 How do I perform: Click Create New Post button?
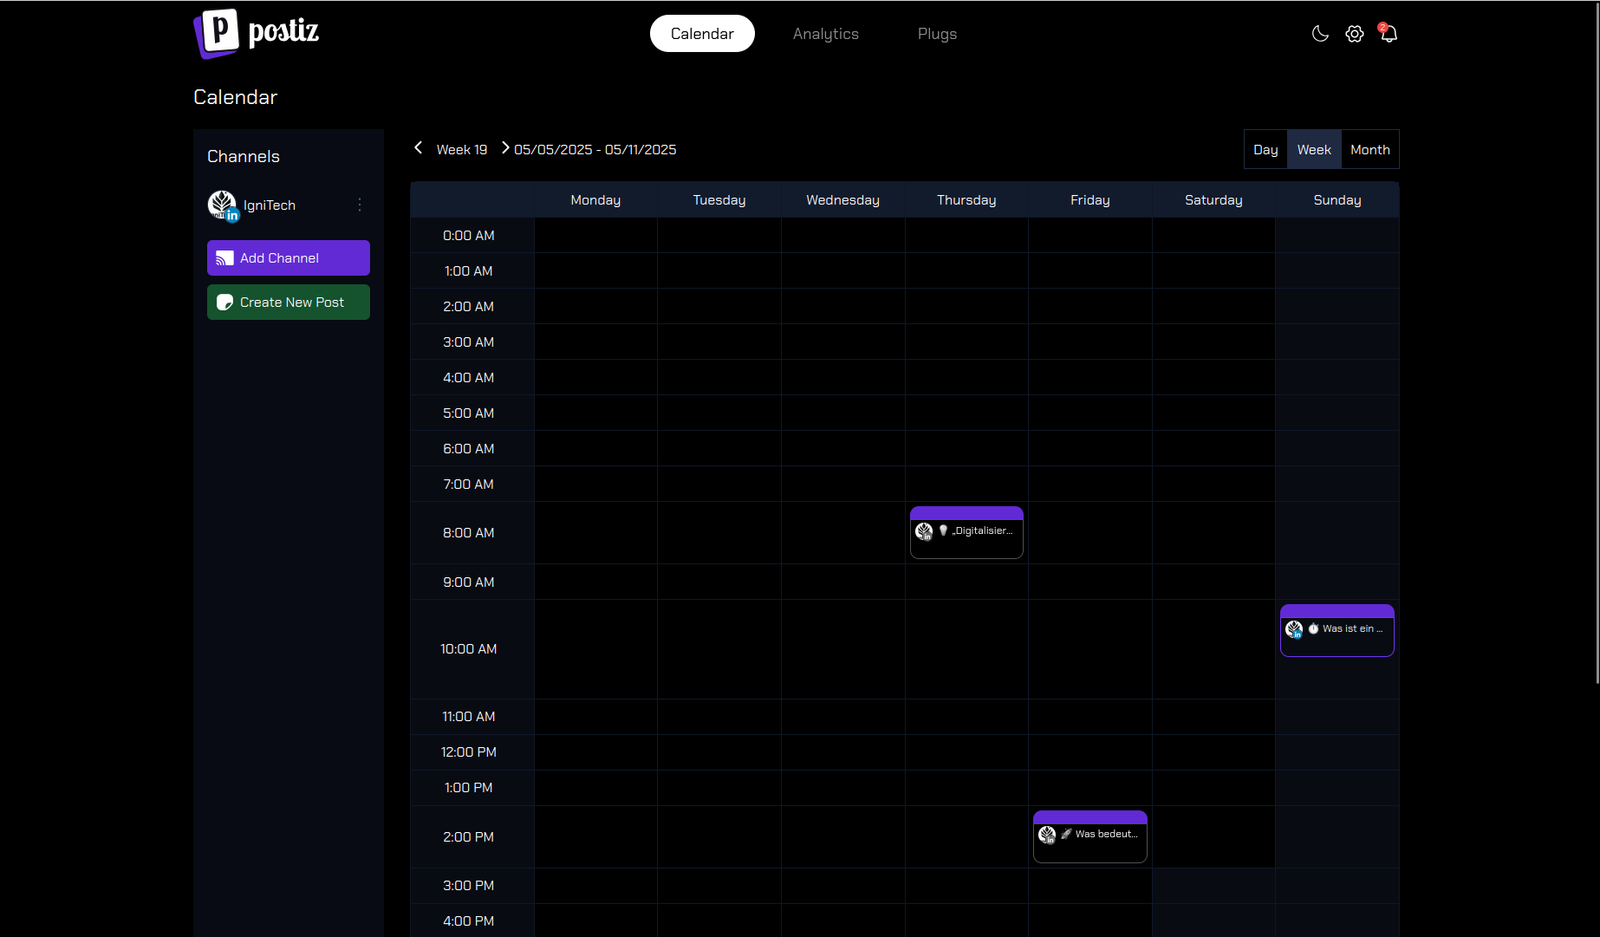288,302
